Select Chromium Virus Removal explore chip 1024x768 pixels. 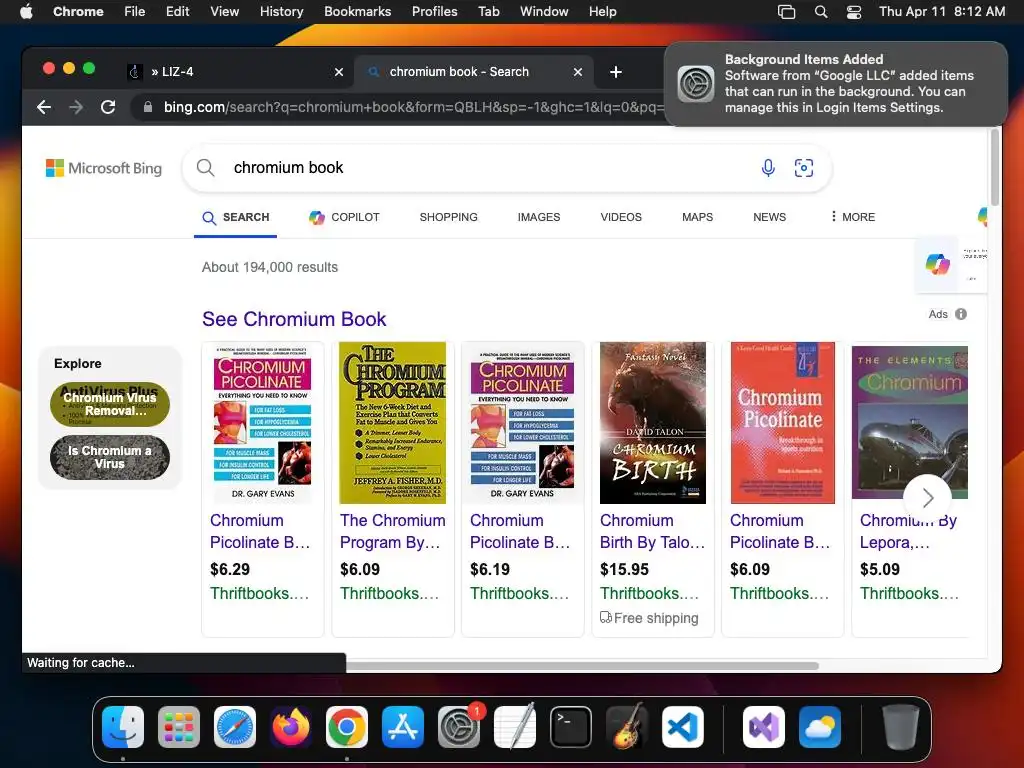[110, 404]
